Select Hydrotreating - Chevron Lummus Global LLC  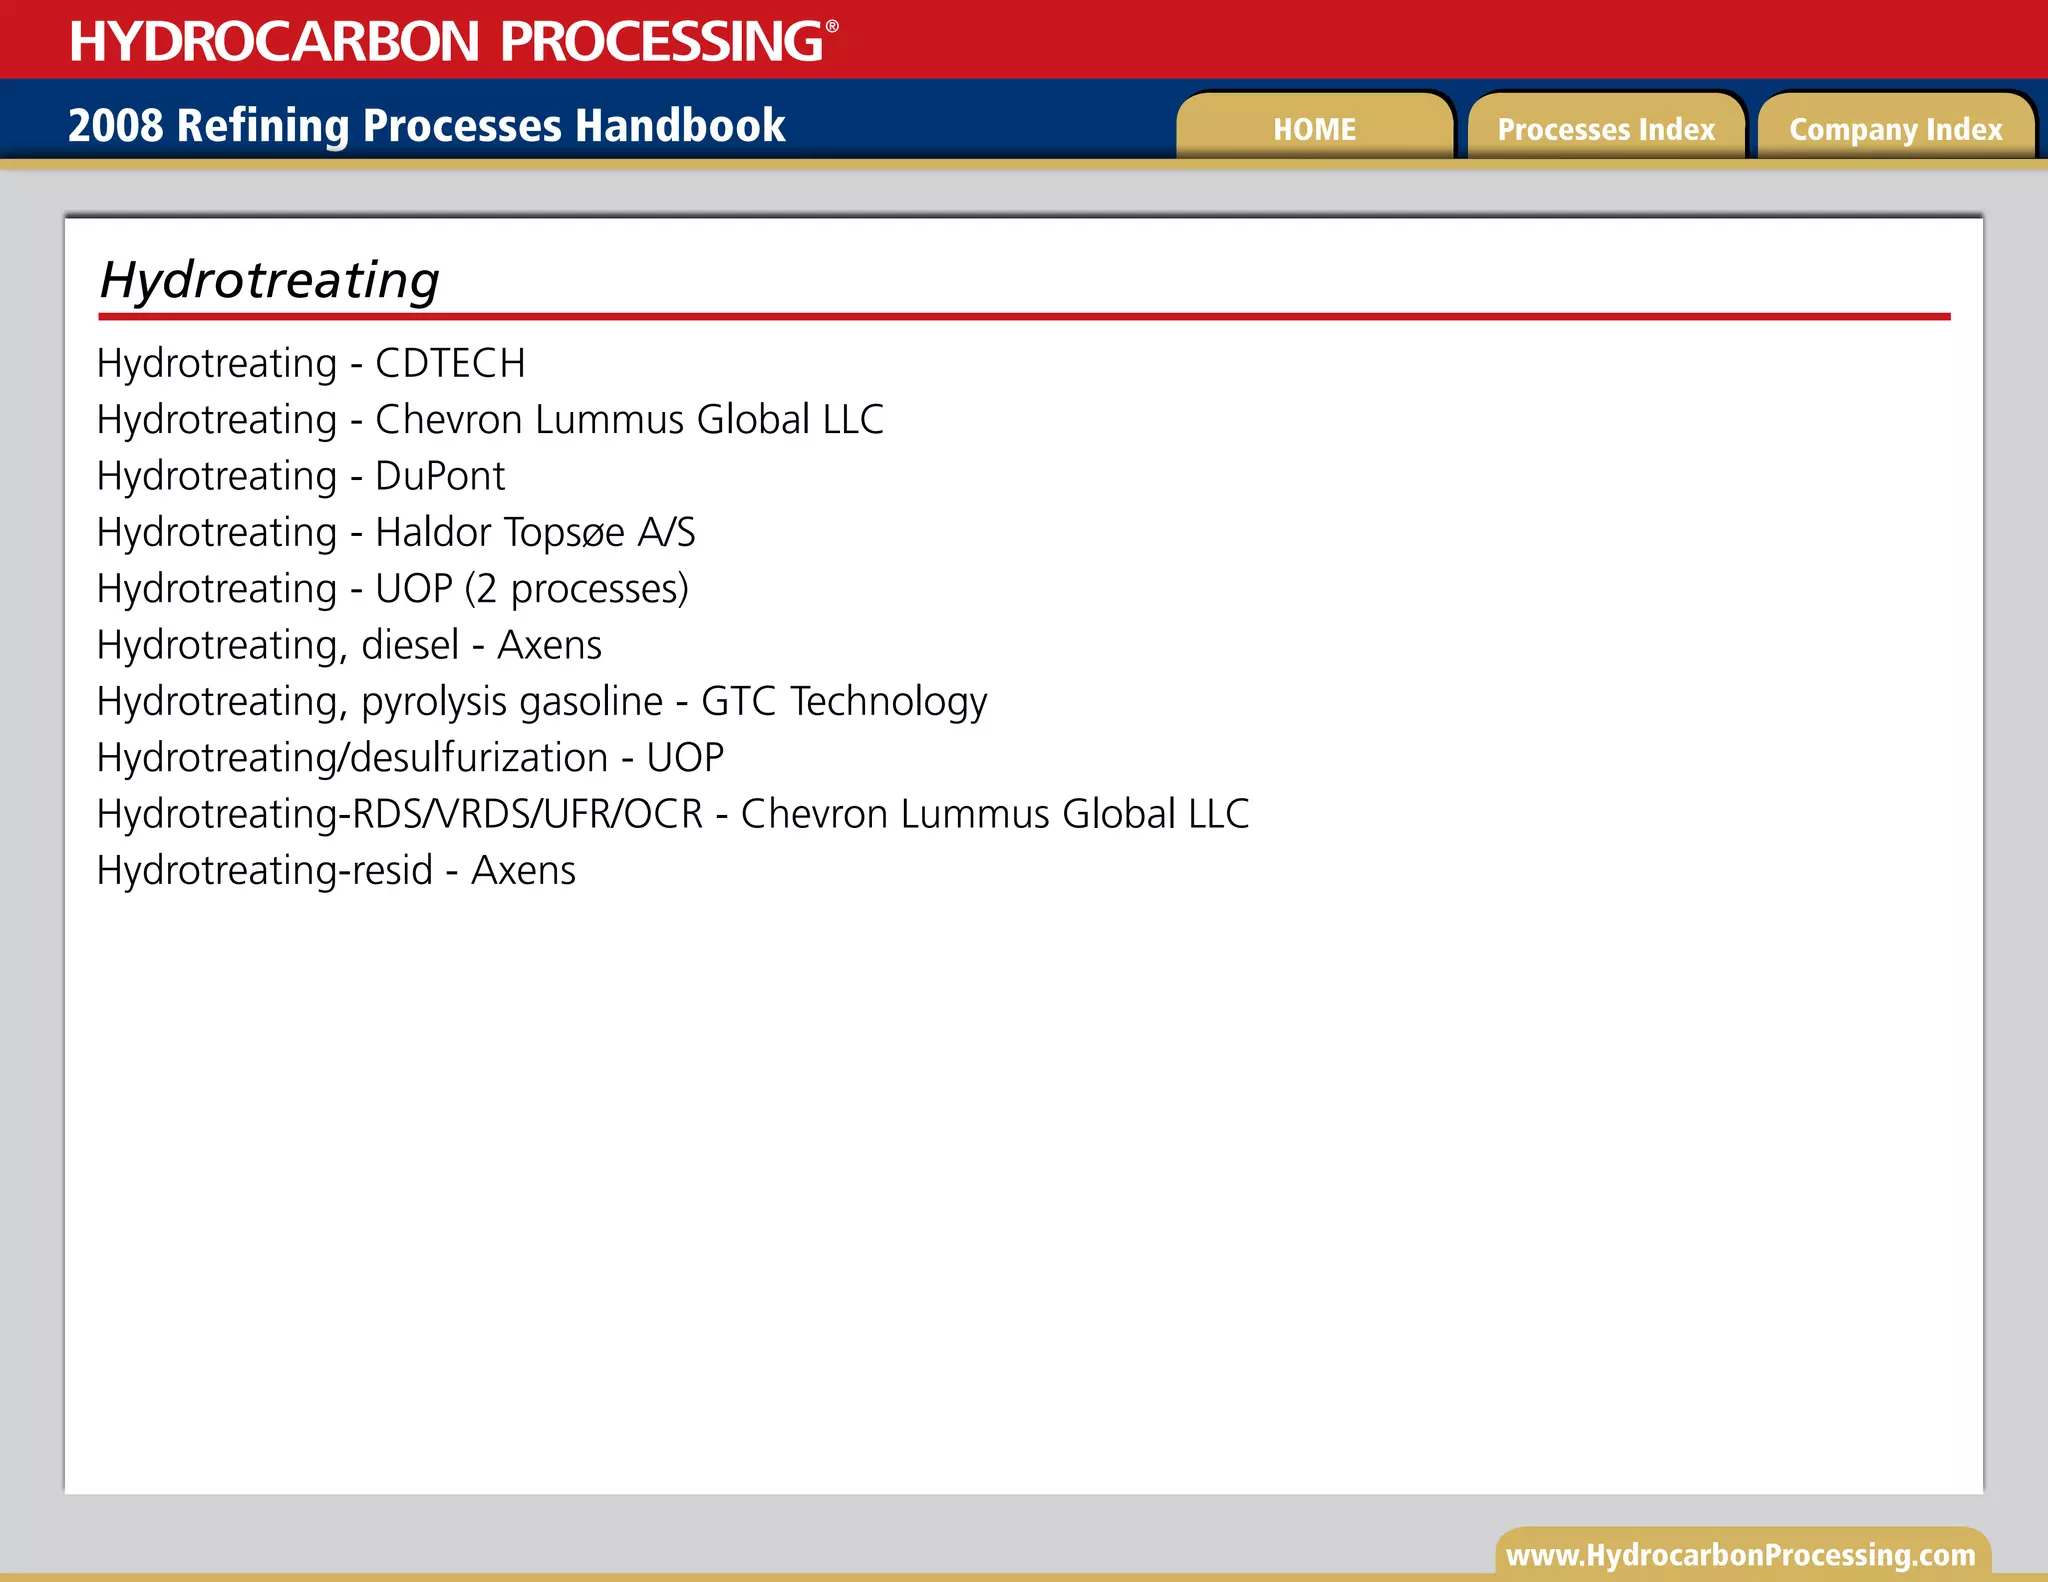pos(490,420)
